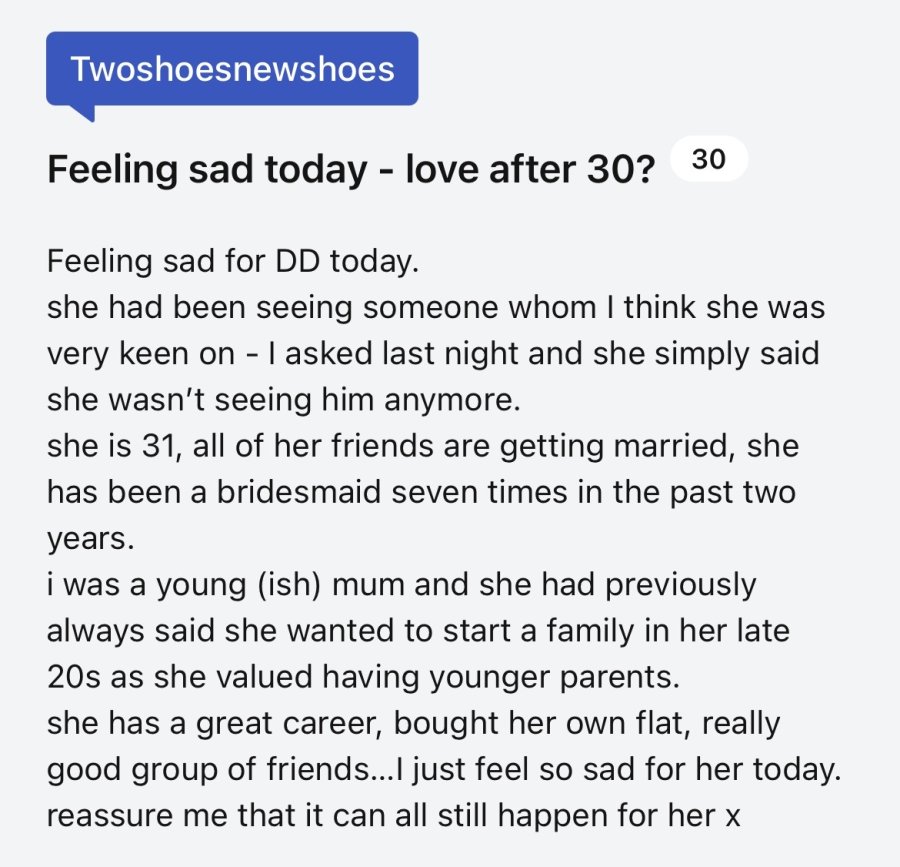Click the line good group of friends
This screenshot has width=900, height=867.
444,770
